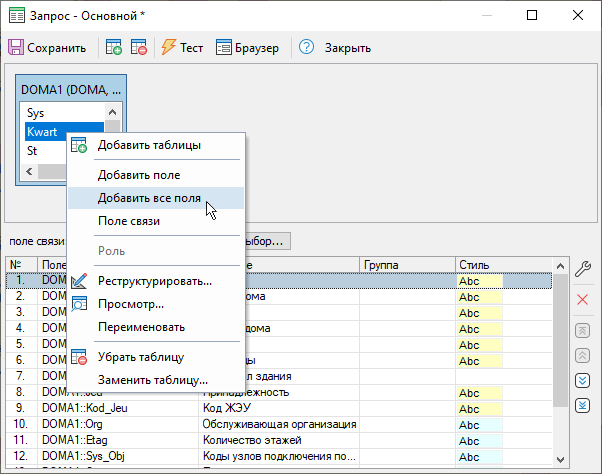Click the Сохранить (Save) toolbar button

(48, 48)
